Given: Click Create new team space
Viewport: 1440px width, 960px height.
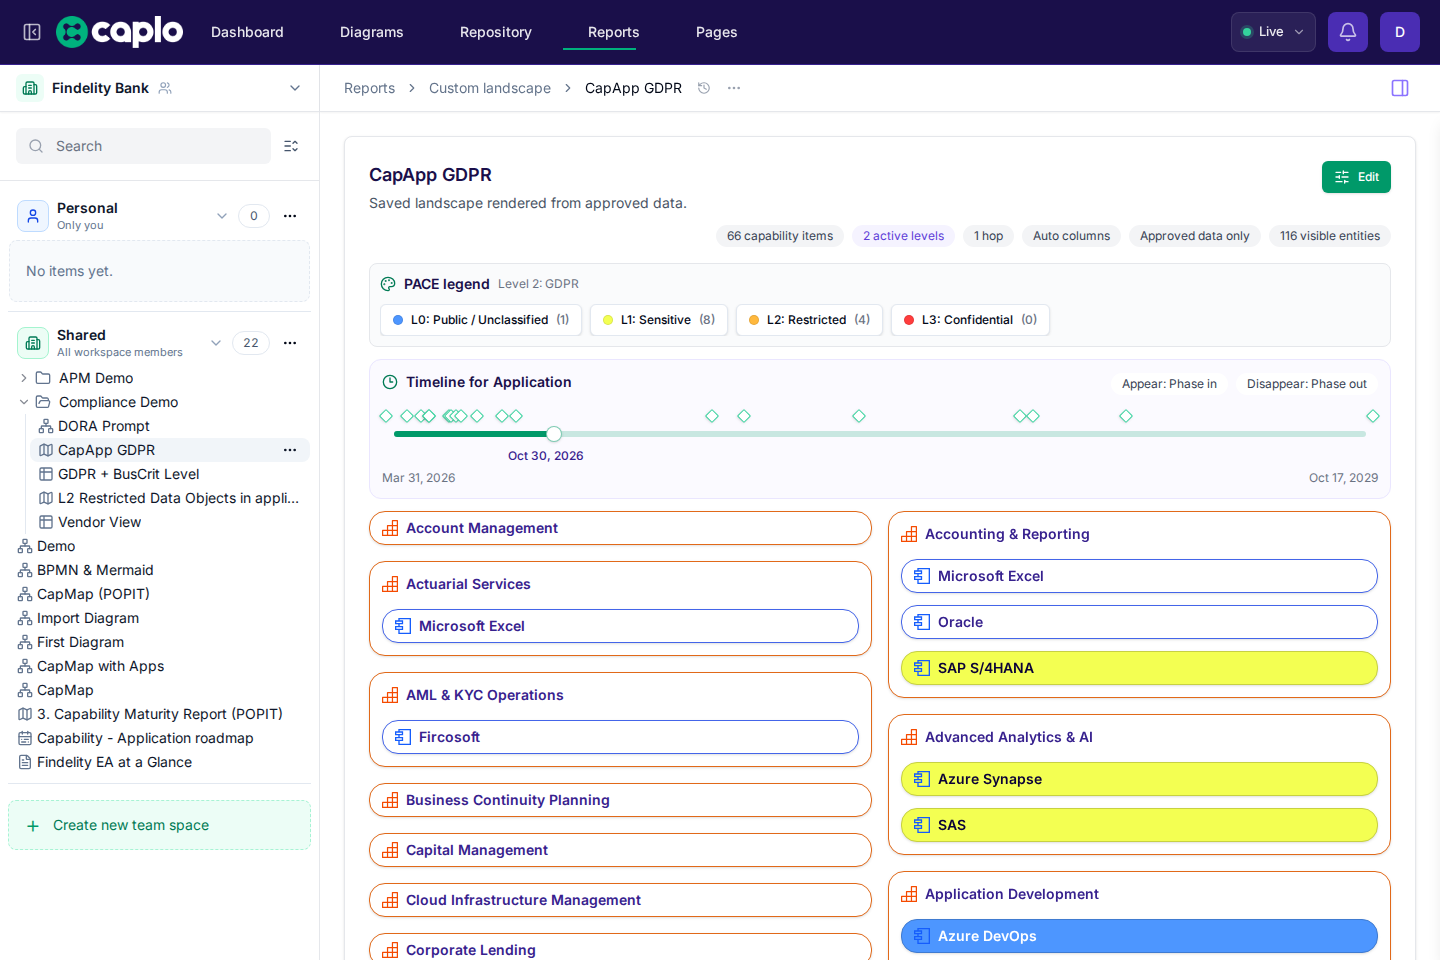Looking at the screenshot, I should [x=159, y=825].
